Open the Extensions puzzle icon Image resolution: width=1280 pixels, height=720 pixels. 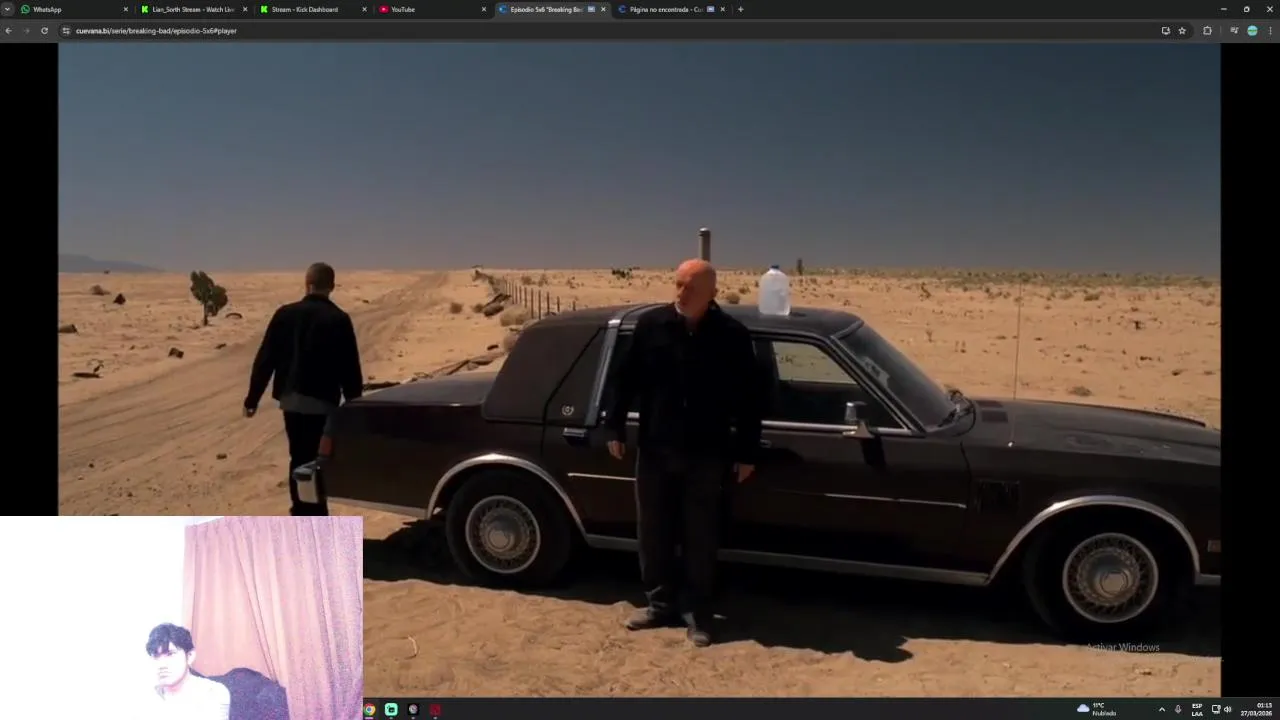tap(1207, 31)
